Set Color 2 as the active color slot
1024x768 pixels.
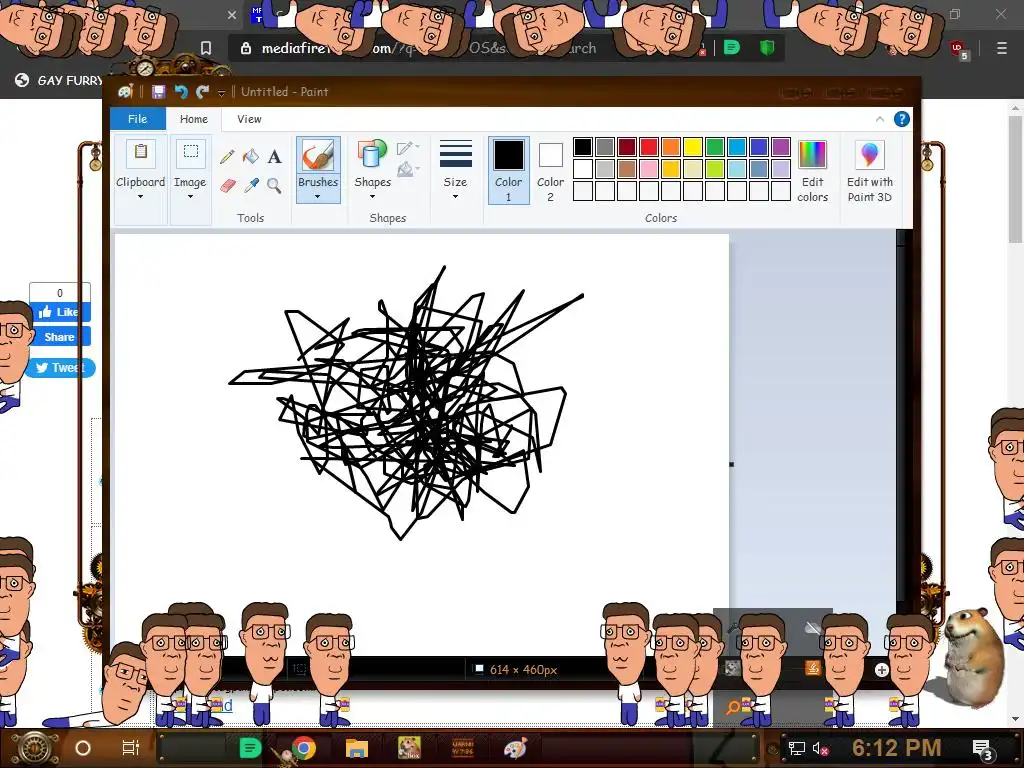551,170
